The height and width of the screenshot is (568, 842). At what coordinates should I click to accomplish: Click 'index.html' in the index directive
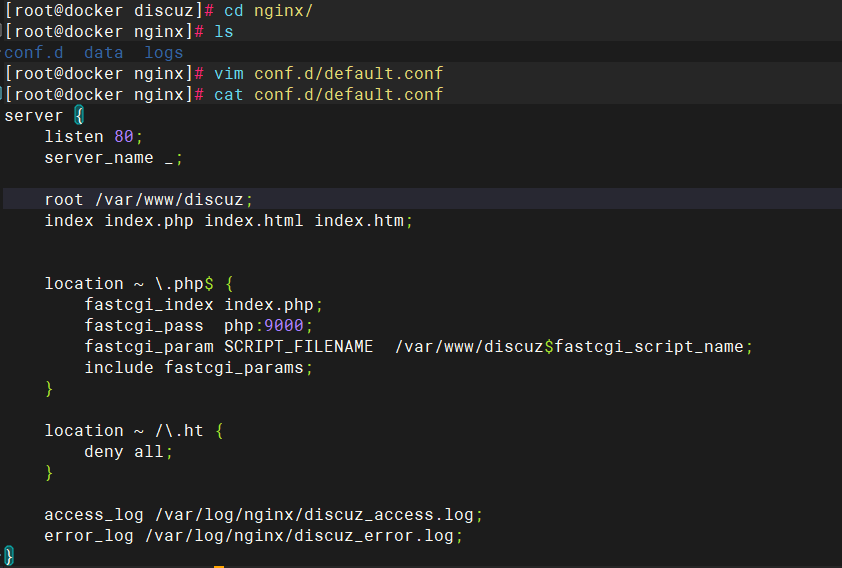[253, 221]
